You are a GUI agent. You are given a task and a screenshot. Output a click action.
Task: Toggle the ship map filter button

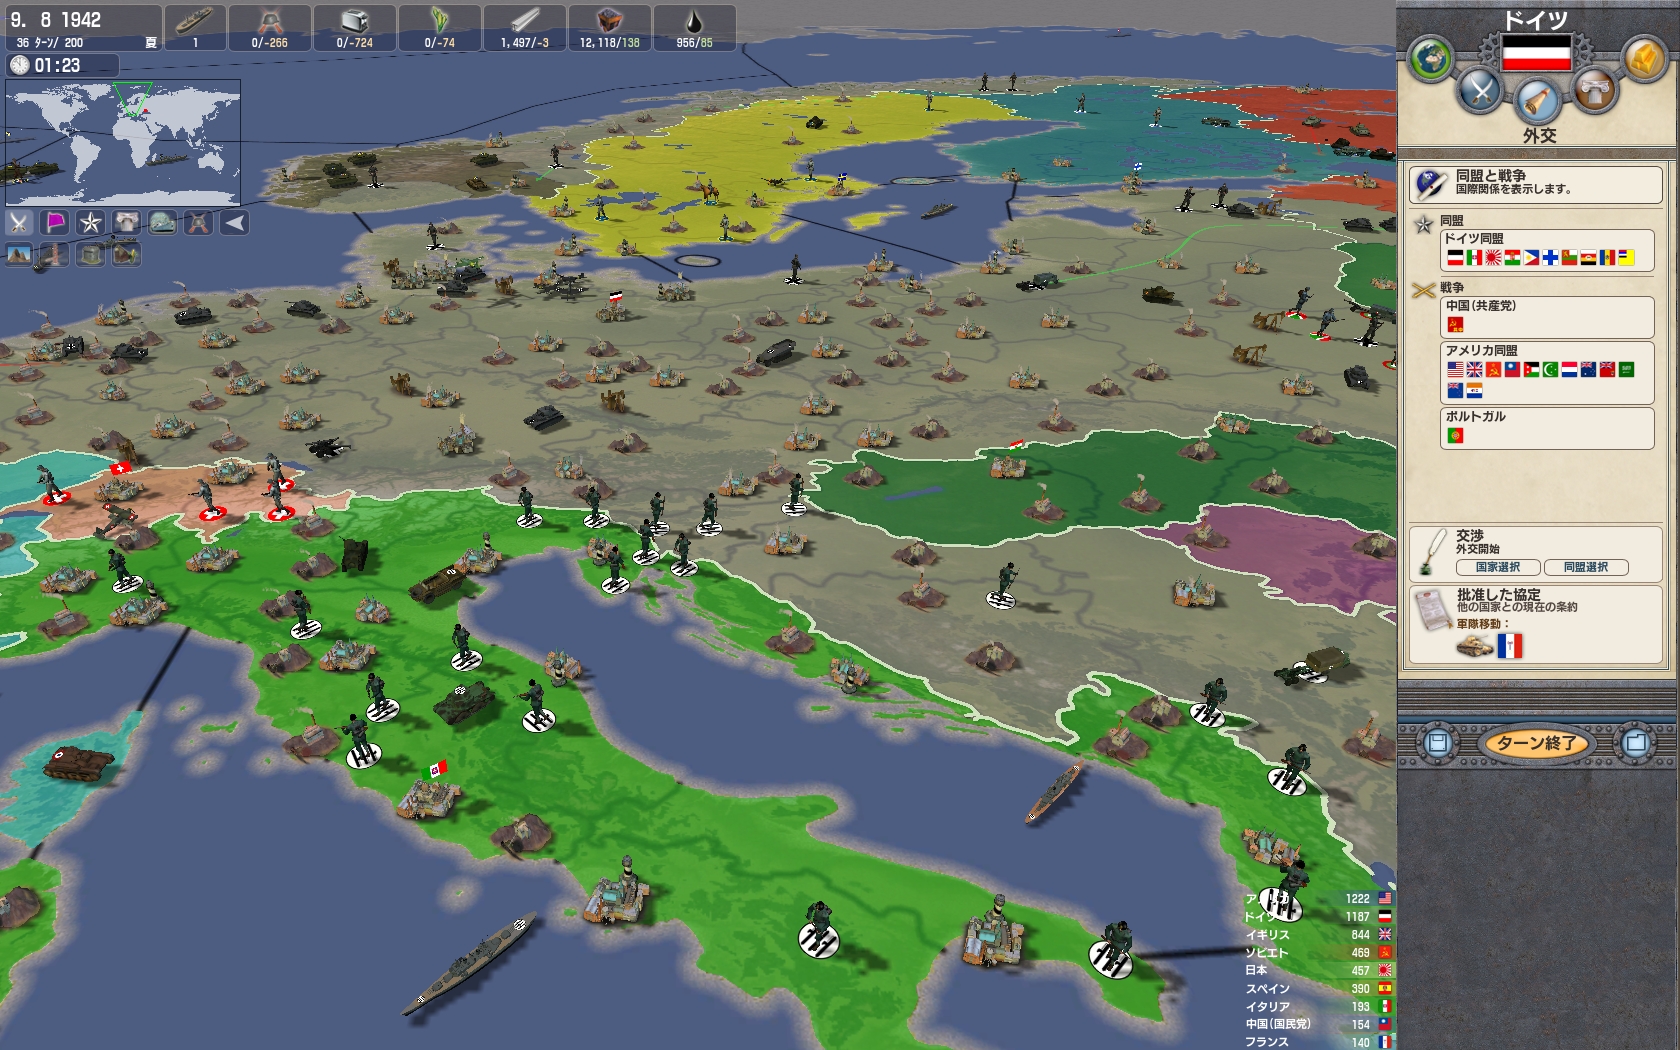163,223
